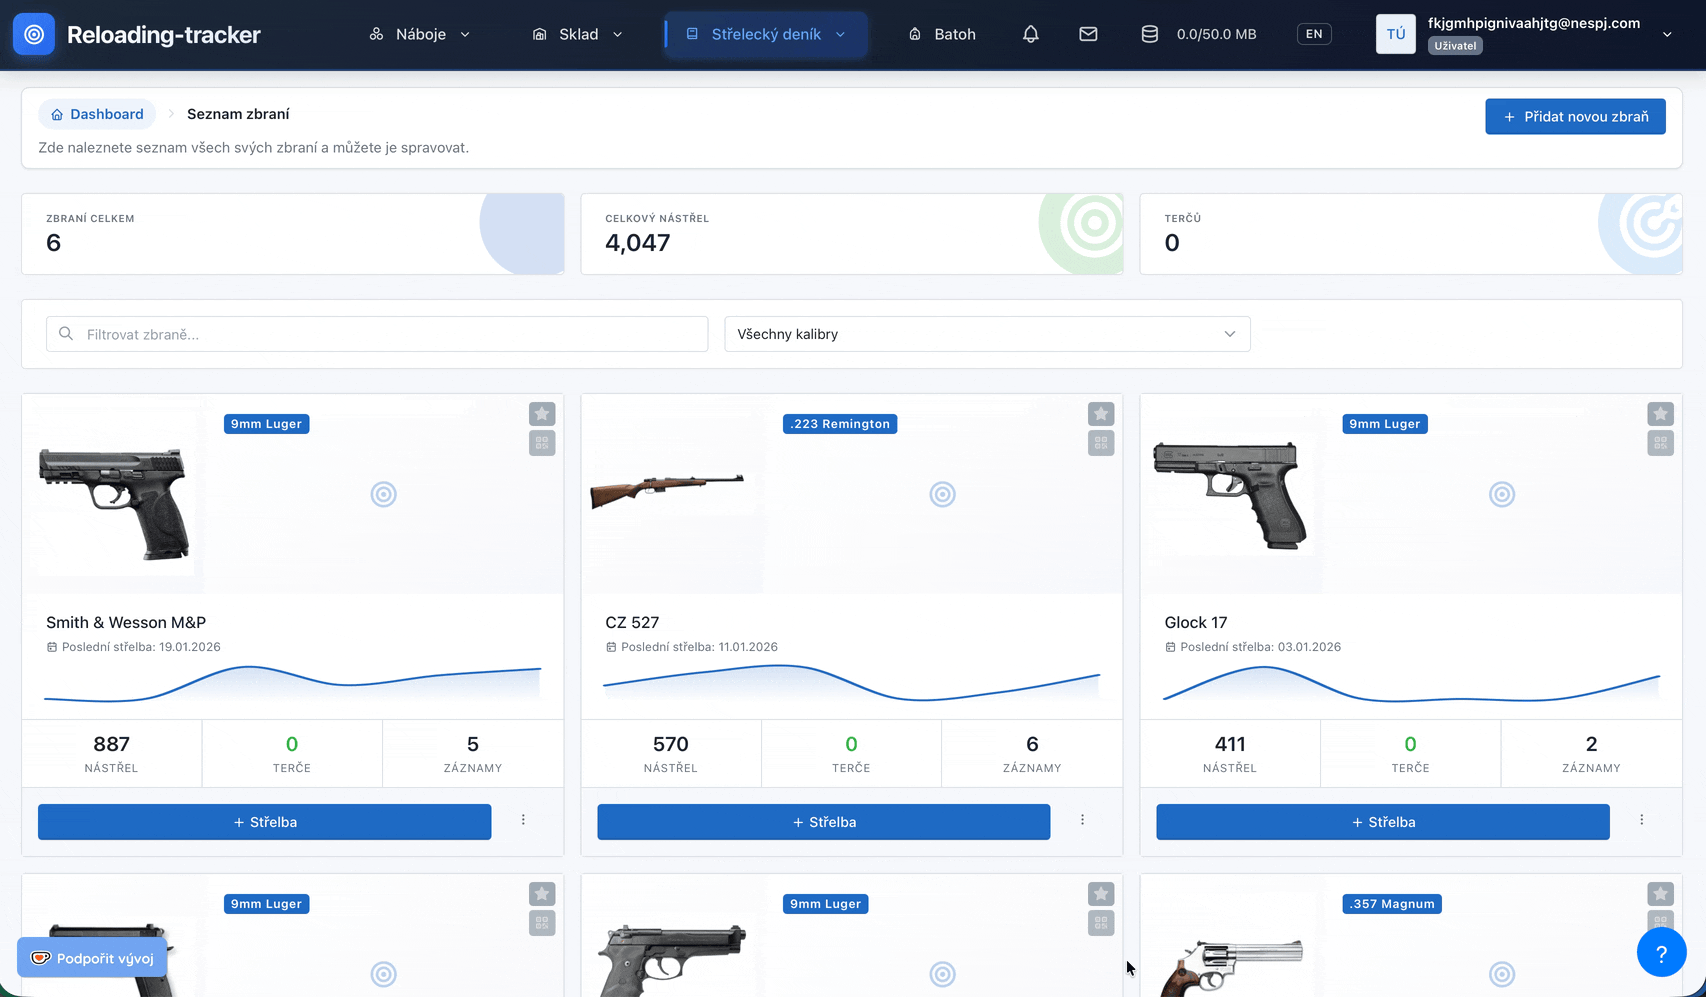Click the Reloading-tracker logo icon
The width and height of the screenshot is (1706, 997).
[x=34, y=34]
